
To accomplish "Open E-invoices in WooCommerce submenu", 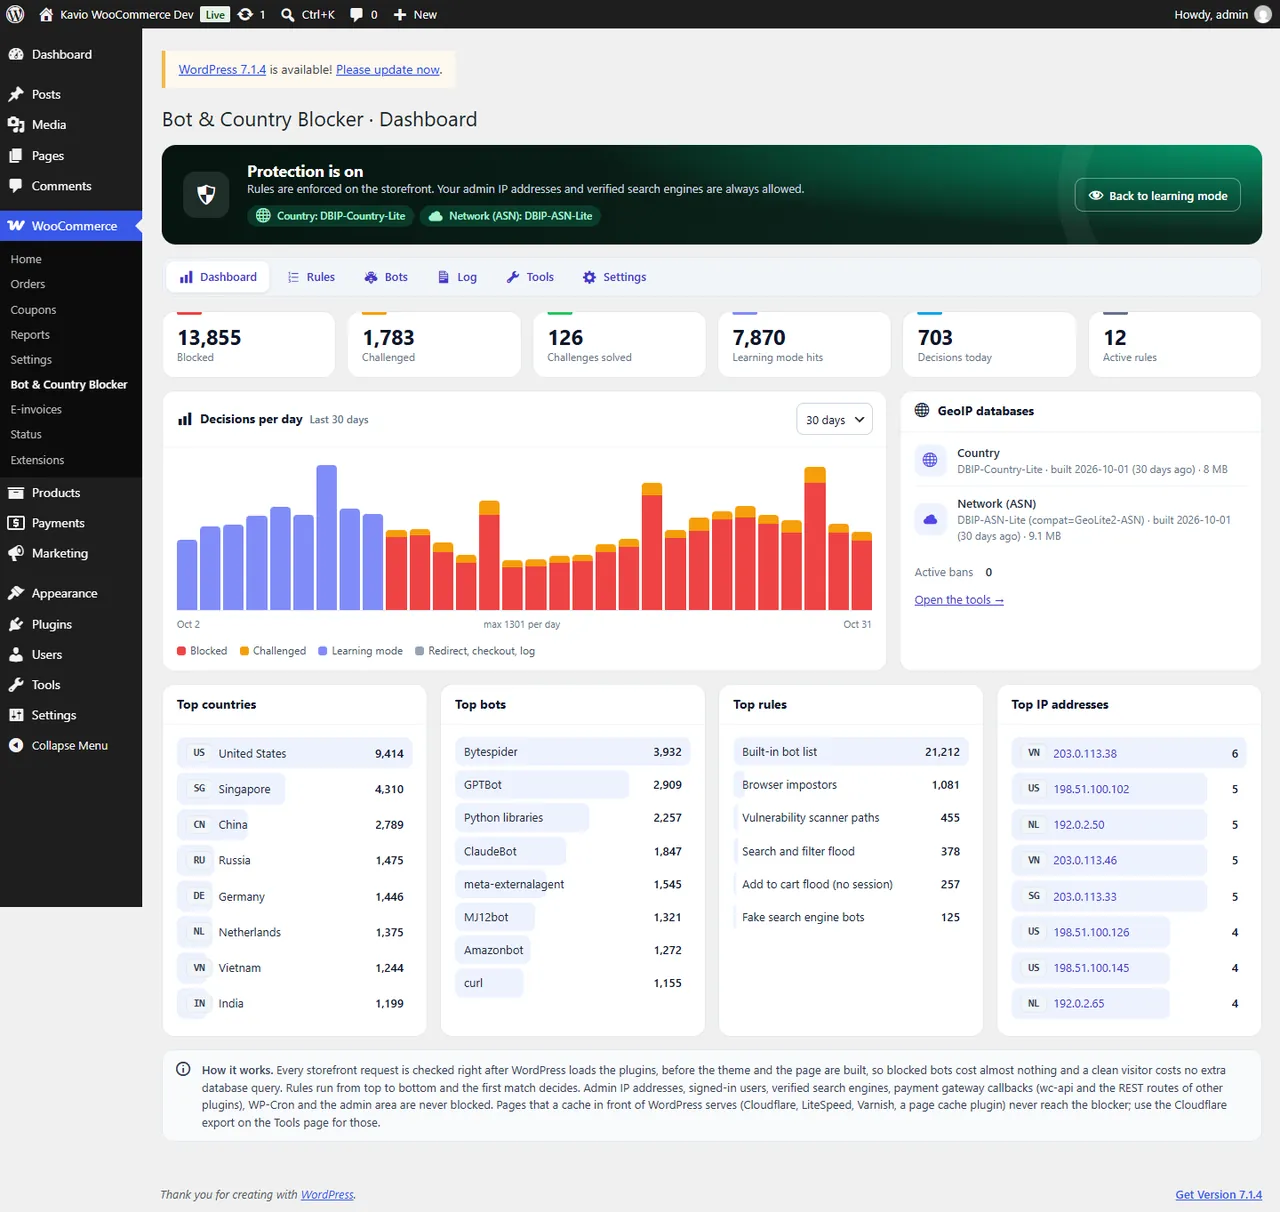I will pos(36,410).
